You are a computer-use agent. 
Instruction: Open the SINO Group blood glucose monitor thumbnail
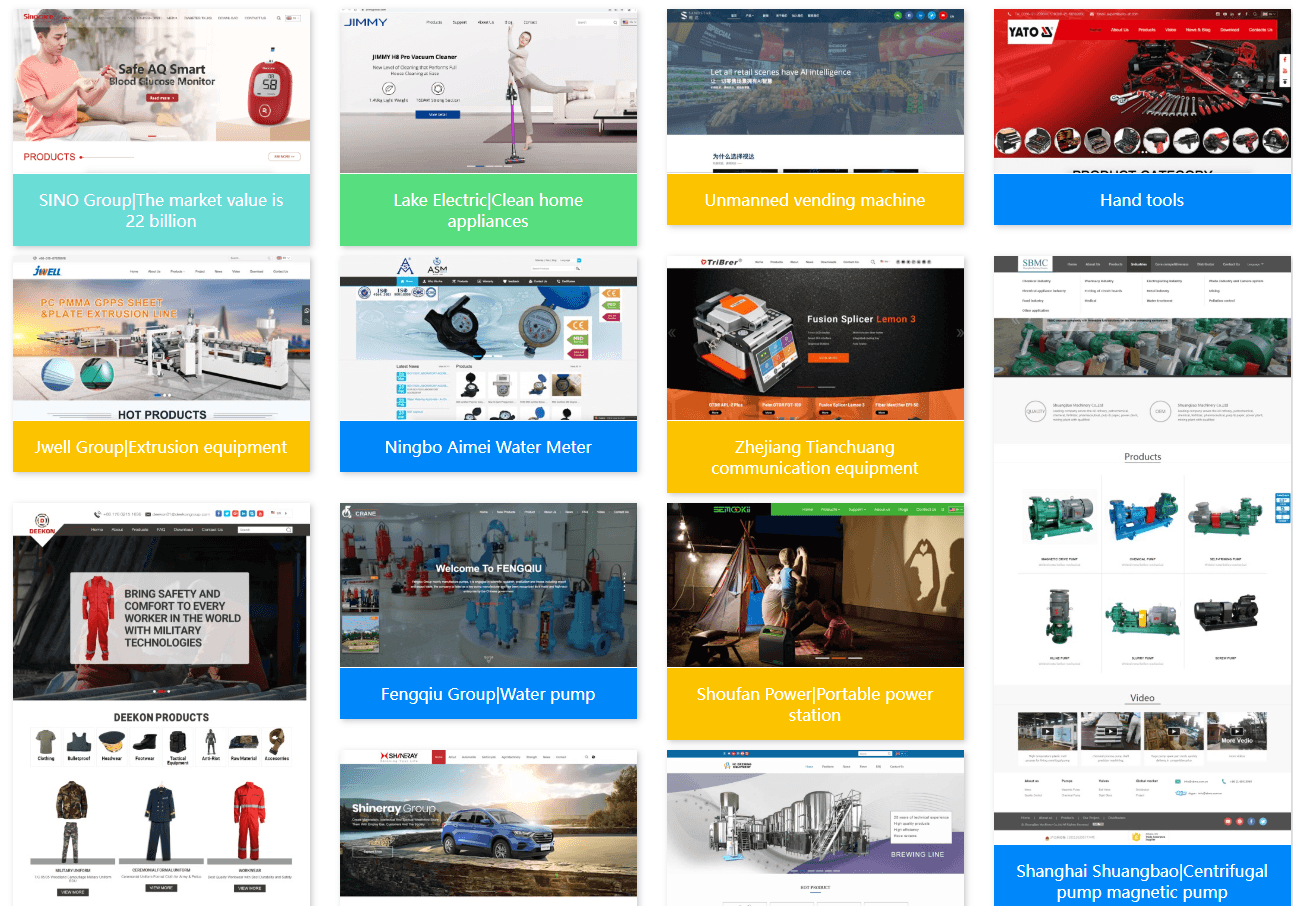tap(161, 92)
